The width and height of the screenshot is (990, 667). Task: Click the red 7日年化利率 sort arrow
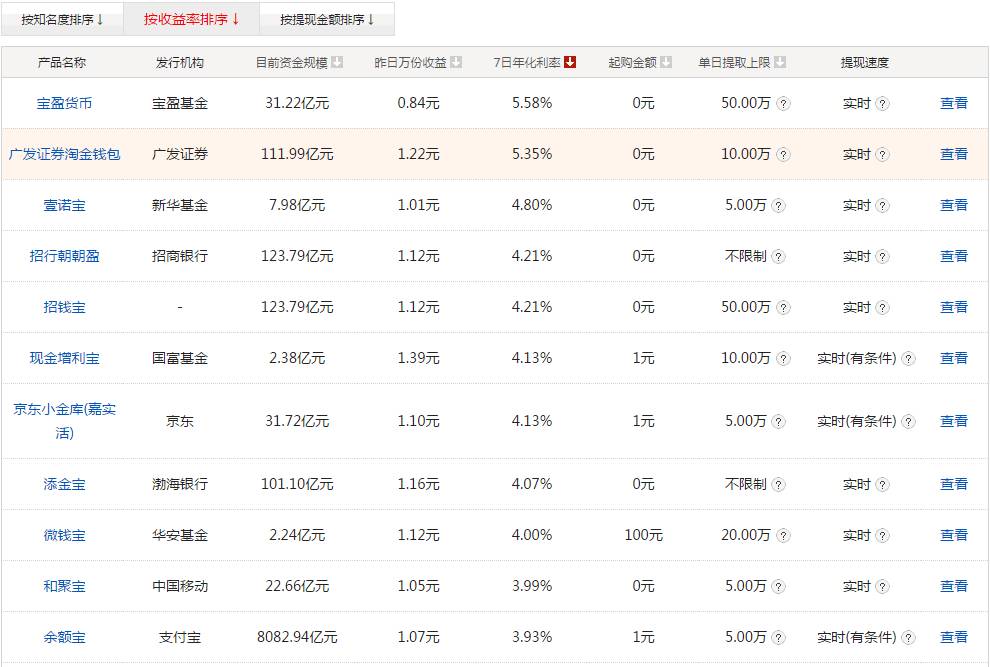(x=570, y=62)
